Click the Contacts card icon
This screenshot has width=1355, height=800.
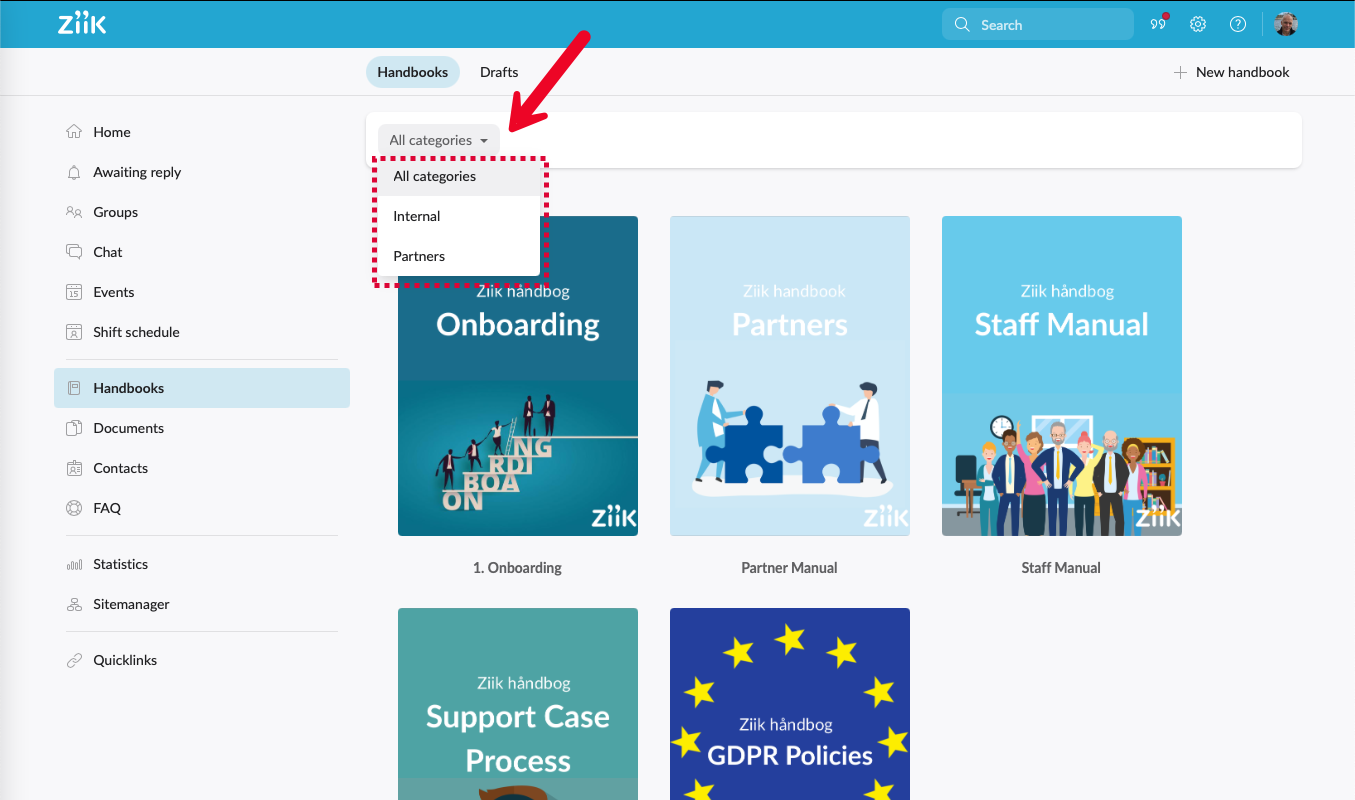[74, 468]
